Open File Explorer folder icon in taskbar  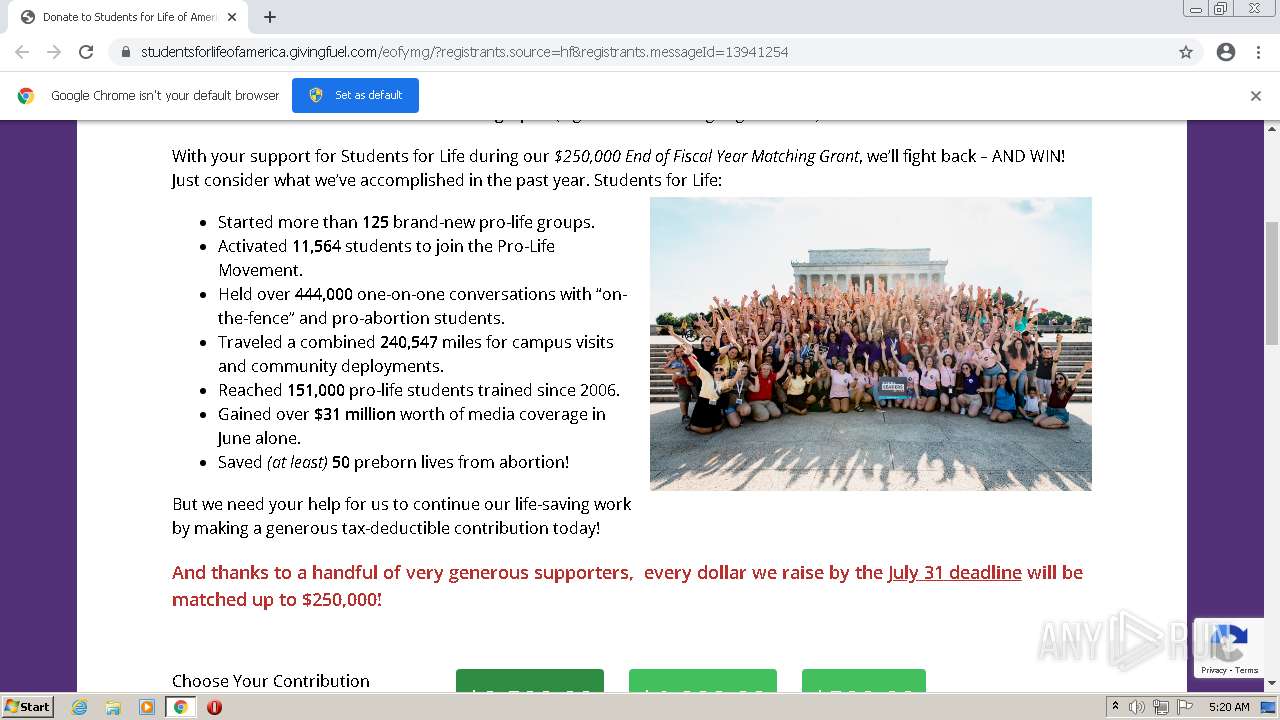click(113, 707)
